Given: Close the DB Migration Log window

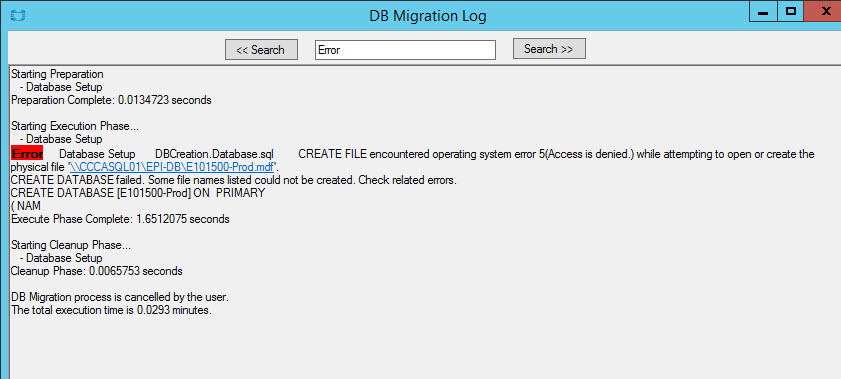Looking at the screenshot, I should click(823, 11).
